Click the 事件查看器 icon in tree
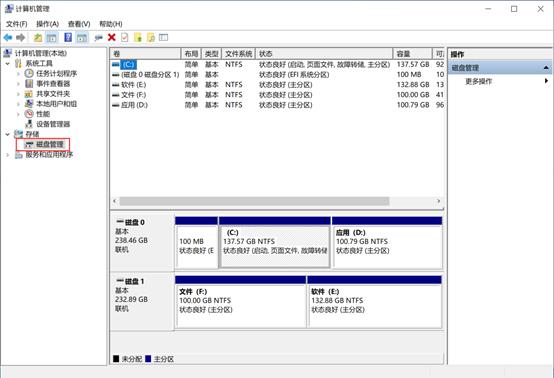The width and height of the screenshot is (554, 378). click(29, 84)
